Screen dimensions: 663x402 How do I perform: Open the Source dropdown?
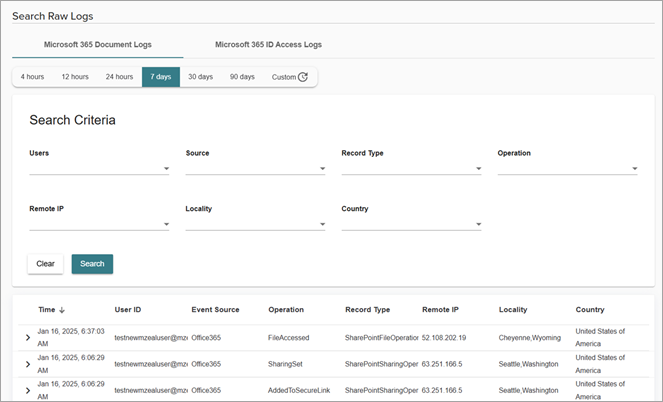[255, 168]
